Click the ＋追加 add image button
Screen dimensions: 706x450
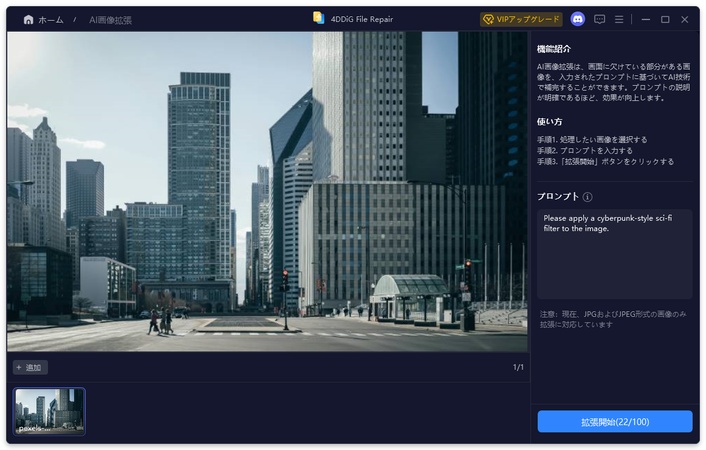click(x=30, y=368)
